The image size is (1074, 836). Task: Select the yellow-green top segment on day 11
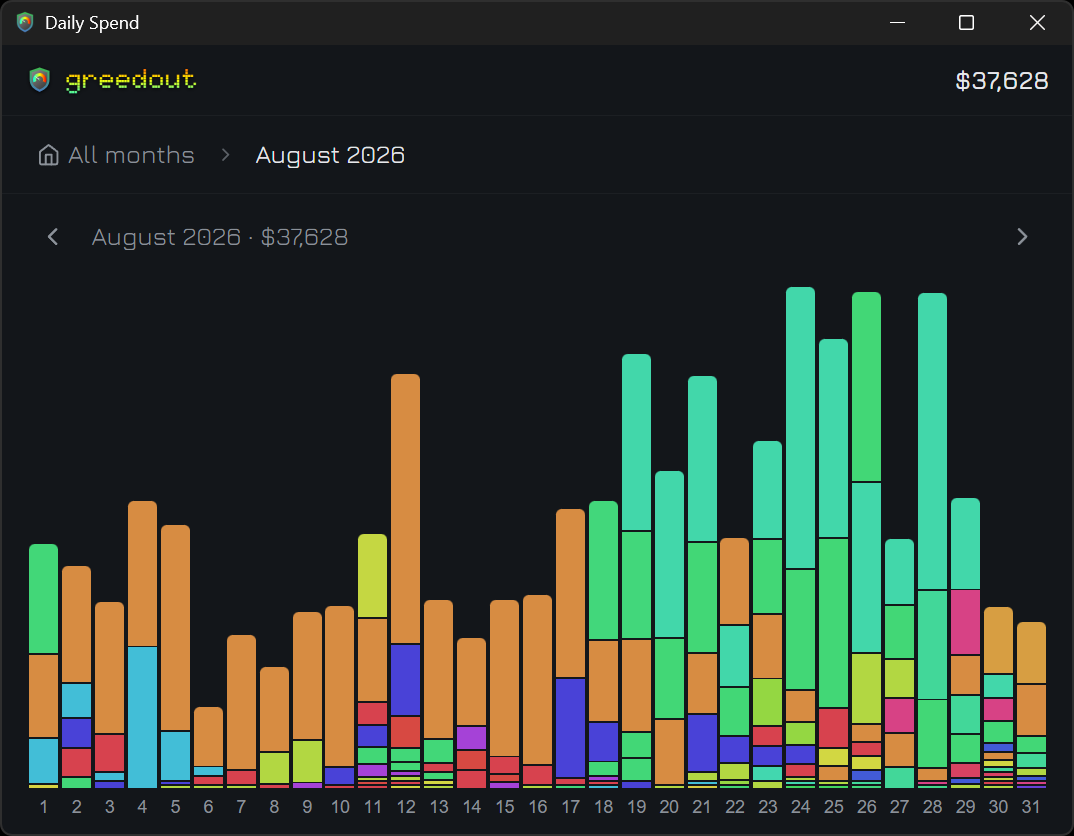coord(373,576)
